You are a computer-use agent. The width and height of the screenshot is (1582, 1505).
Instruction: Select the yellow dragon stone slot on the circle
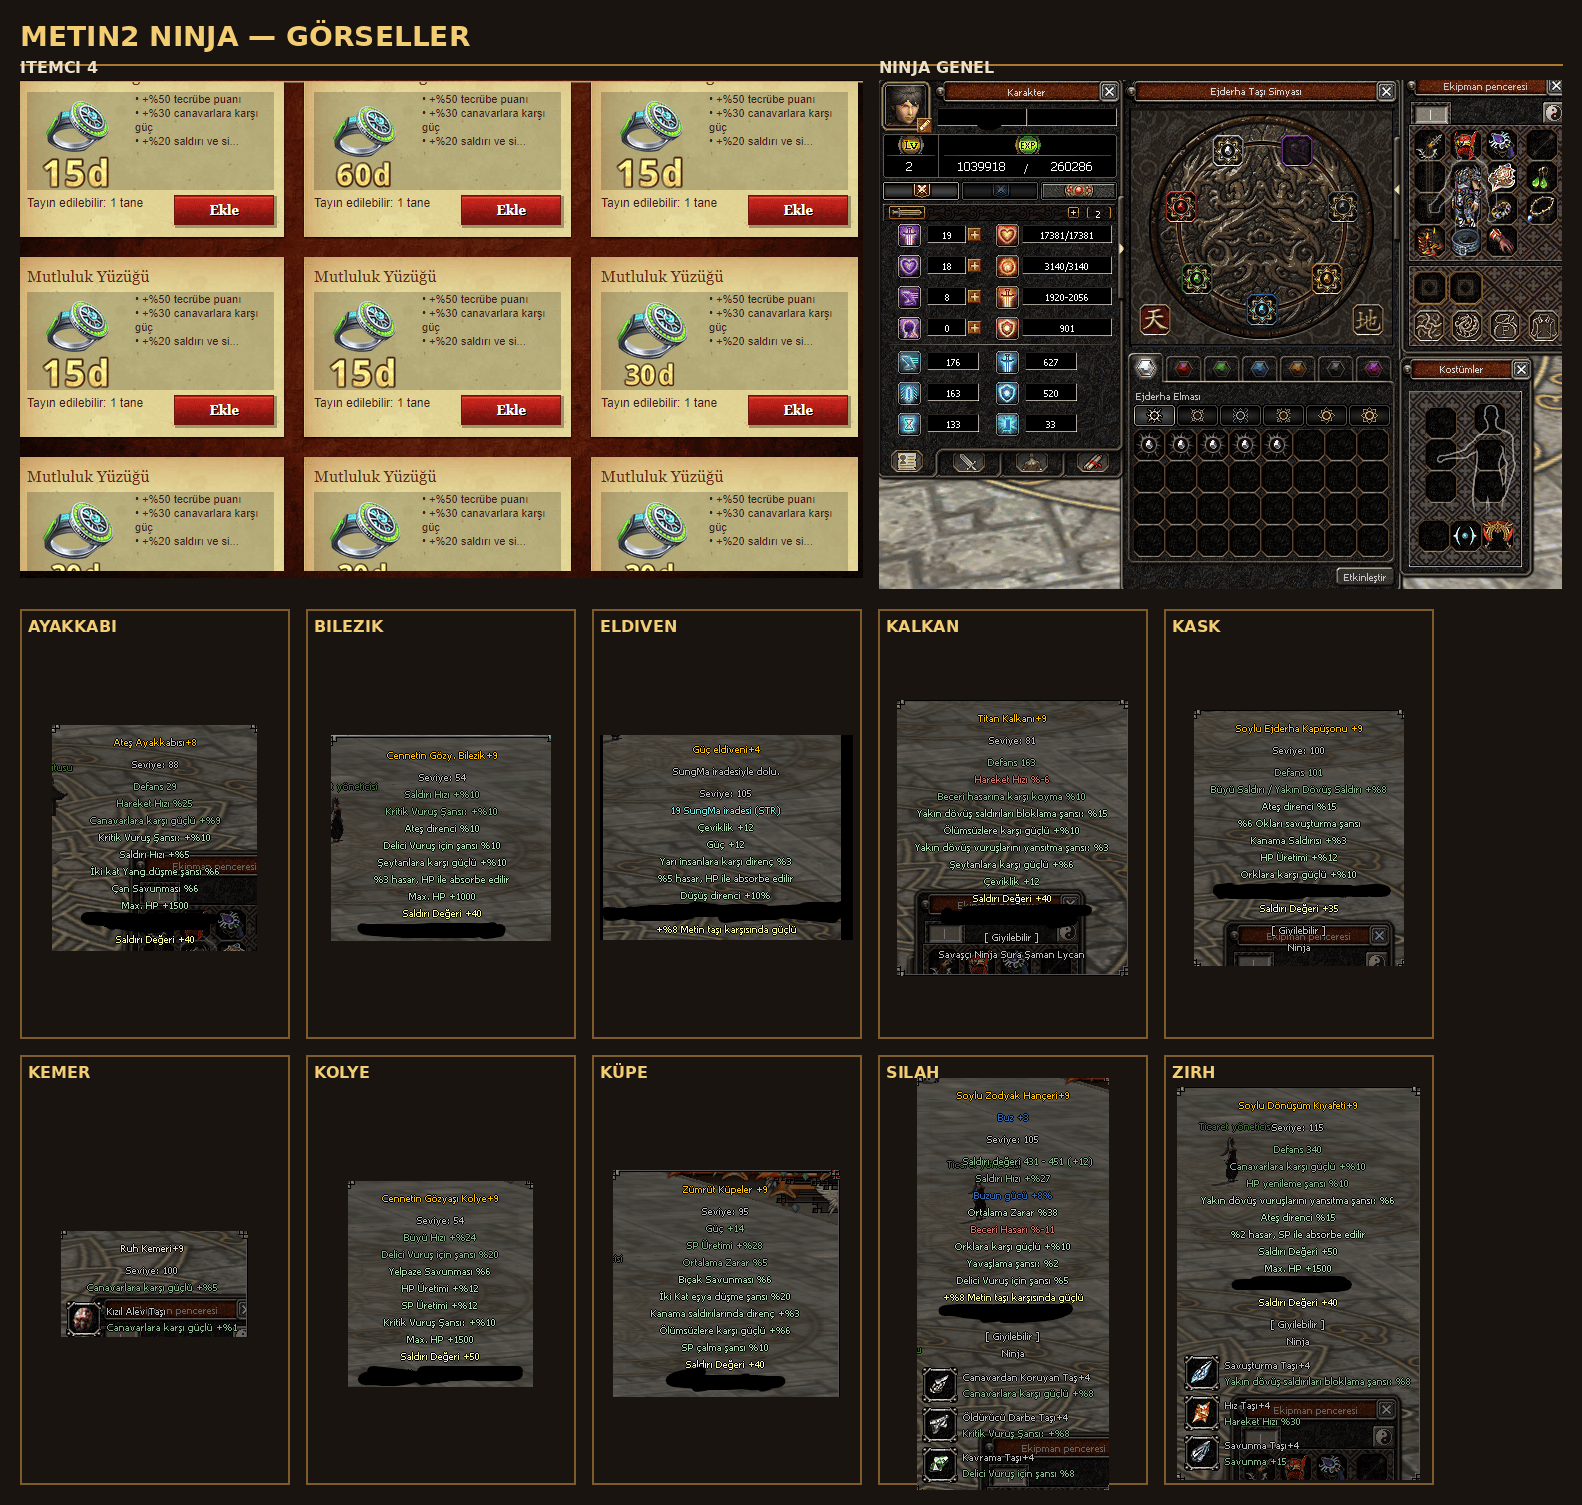pos(1327,277)
